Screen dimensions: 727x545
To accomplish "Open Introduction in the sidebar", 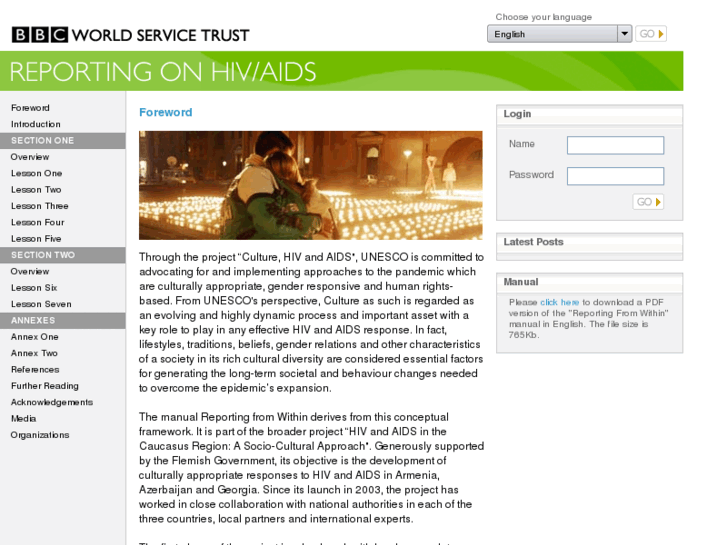I will [x=36, y=124].
